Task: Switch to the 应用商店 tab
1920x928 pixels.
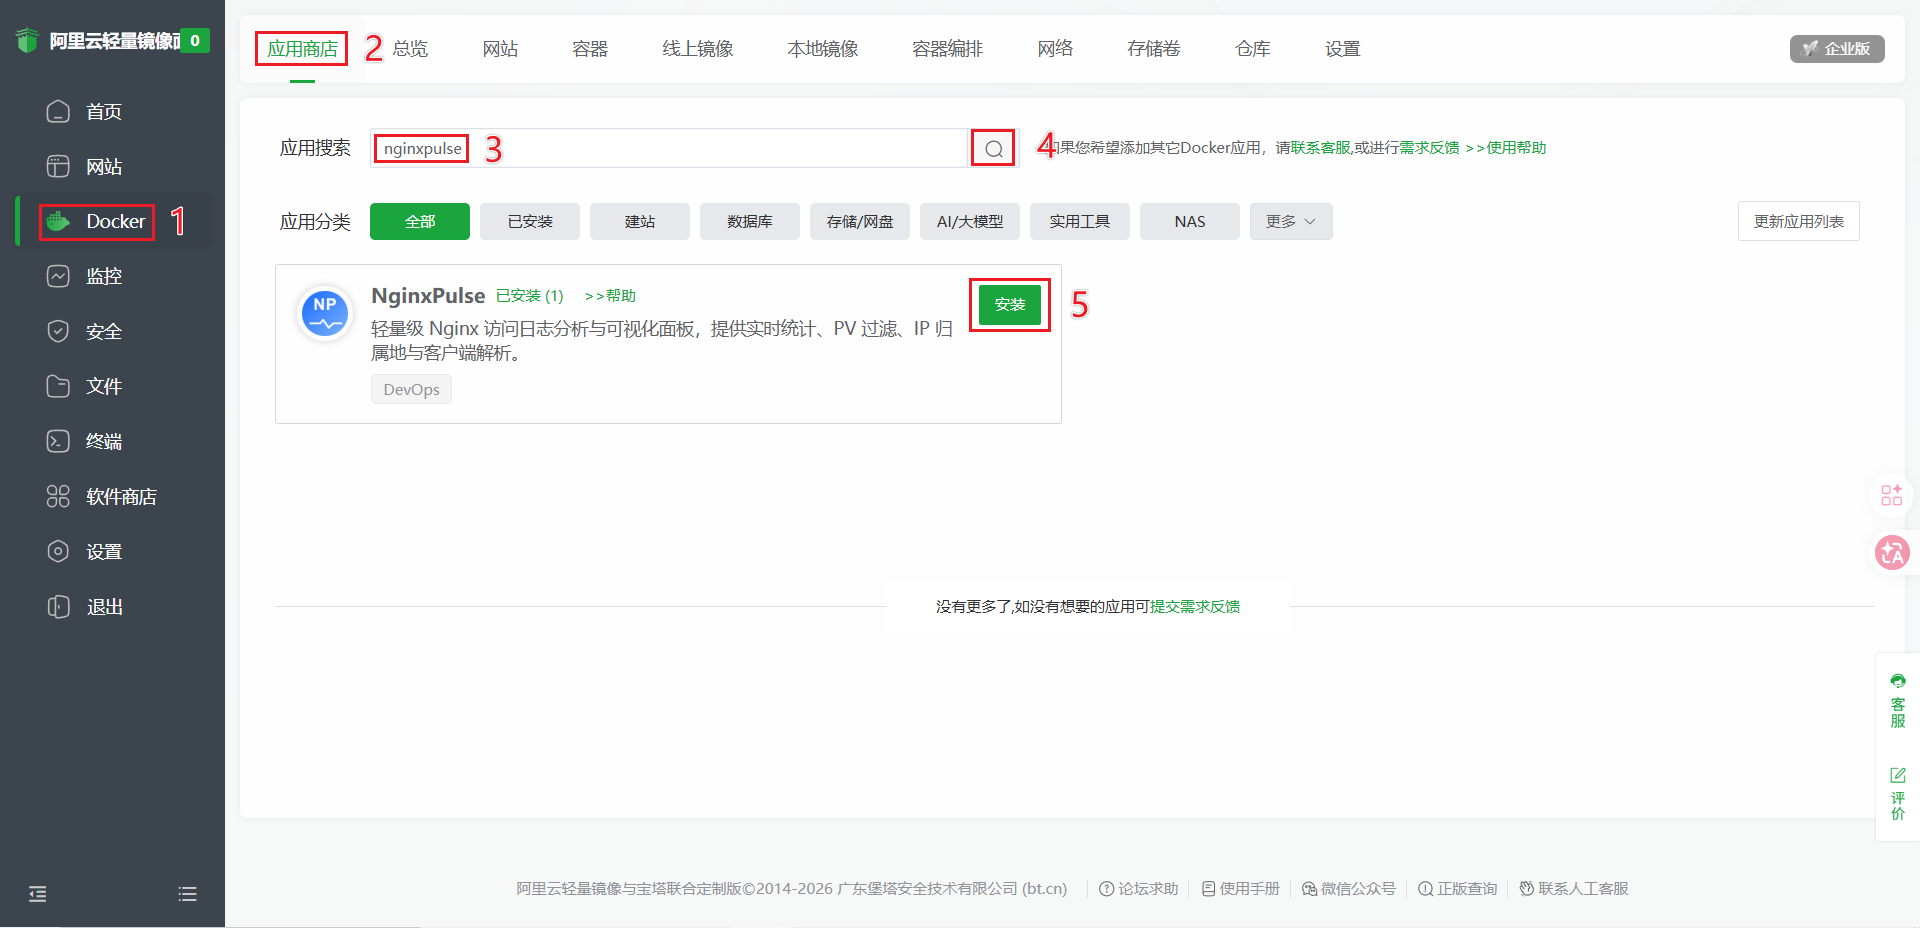Action: (x=302, y=48)
